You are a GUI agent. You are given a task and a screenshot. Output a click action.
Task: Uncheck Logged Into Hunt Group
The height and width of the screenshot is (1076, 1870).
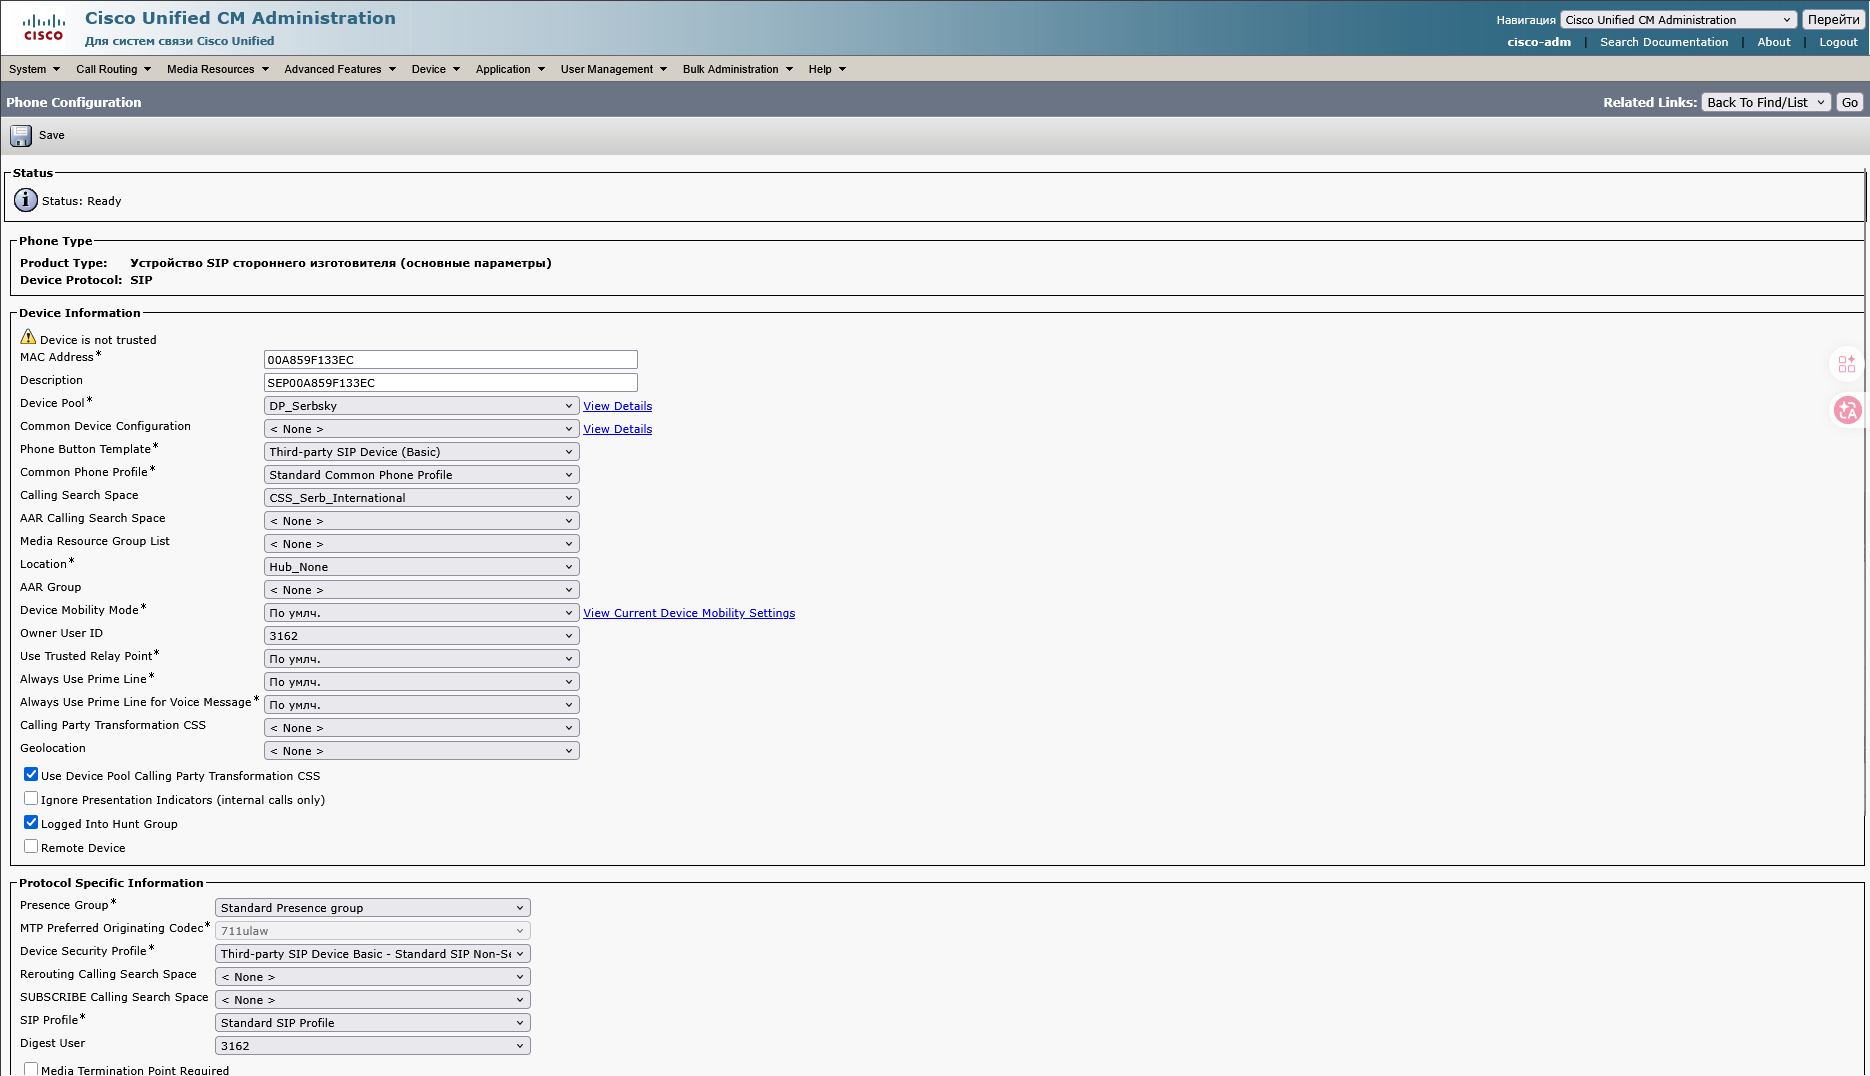click(x=31, y=823)
